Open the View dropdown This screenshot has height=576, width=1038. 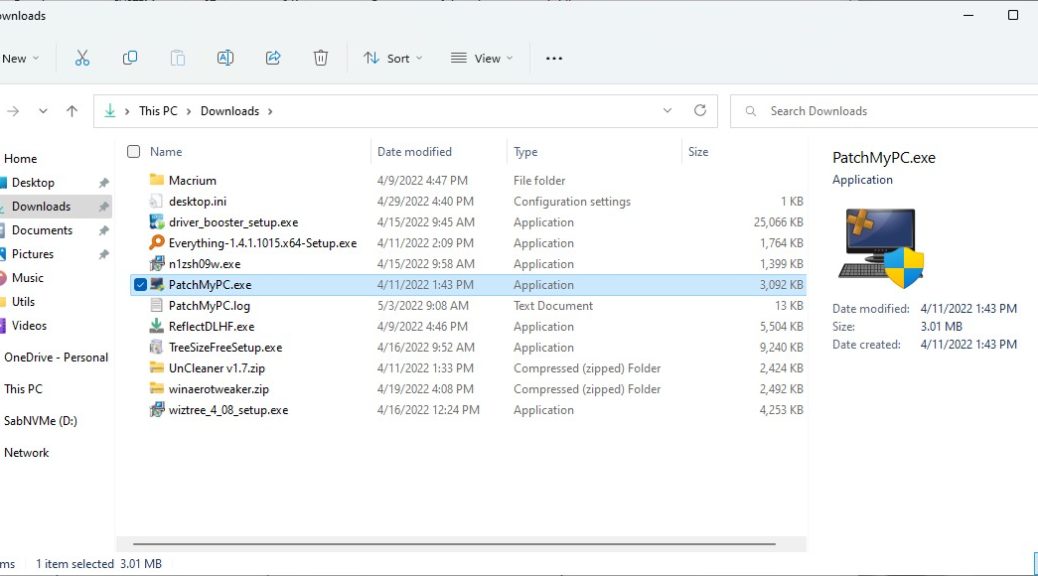pos(482,58)
